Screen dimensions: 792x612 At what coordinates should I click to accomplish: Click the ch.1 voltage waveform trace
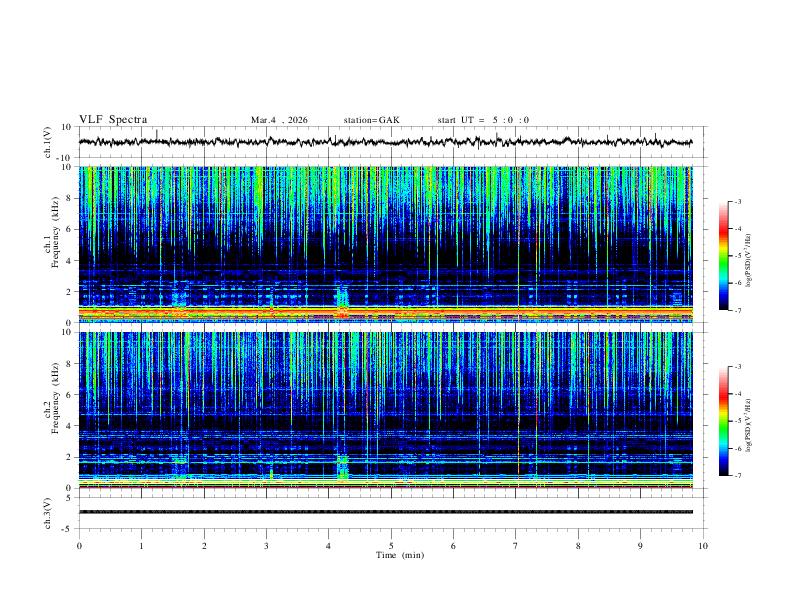click(x=385, y=142)
